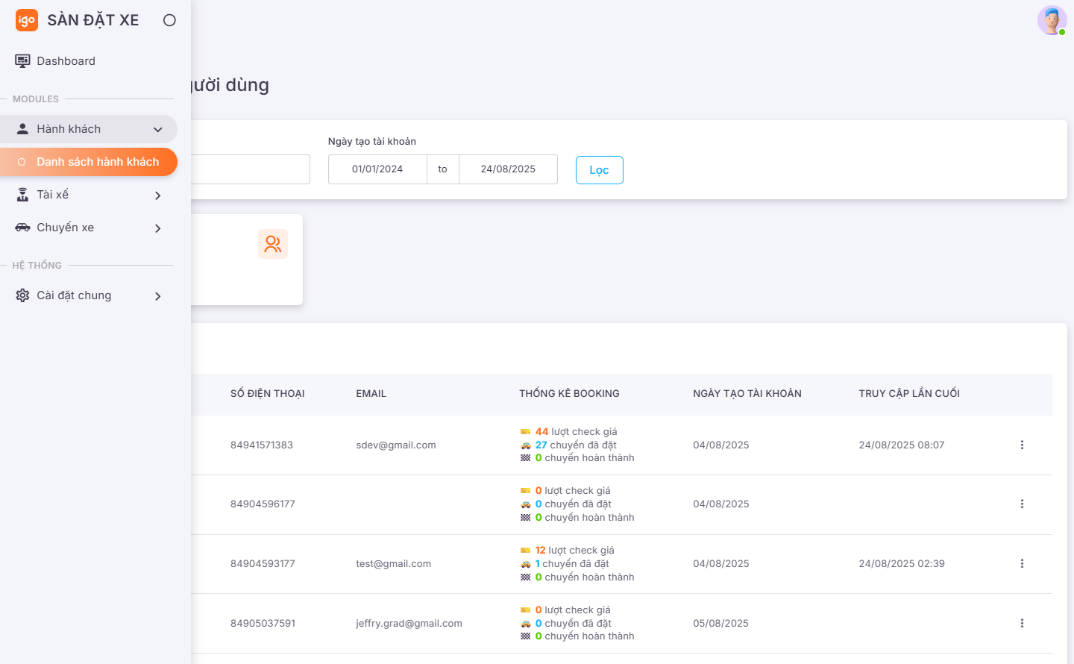Set end date field 24/08/2025
The height and width of the screenshot is (664, 1074).
coord(508,169)
